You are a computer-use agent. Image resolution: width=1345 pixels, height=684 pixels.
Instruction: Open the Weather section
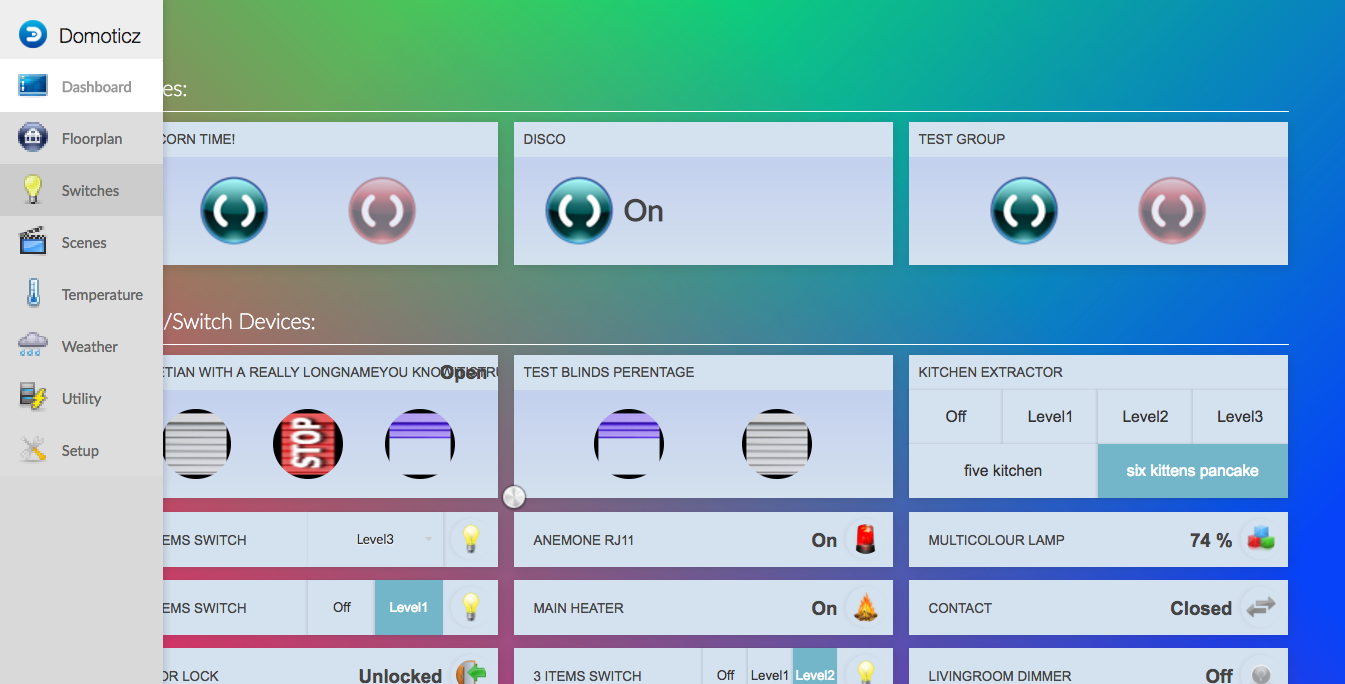[81, 347]
